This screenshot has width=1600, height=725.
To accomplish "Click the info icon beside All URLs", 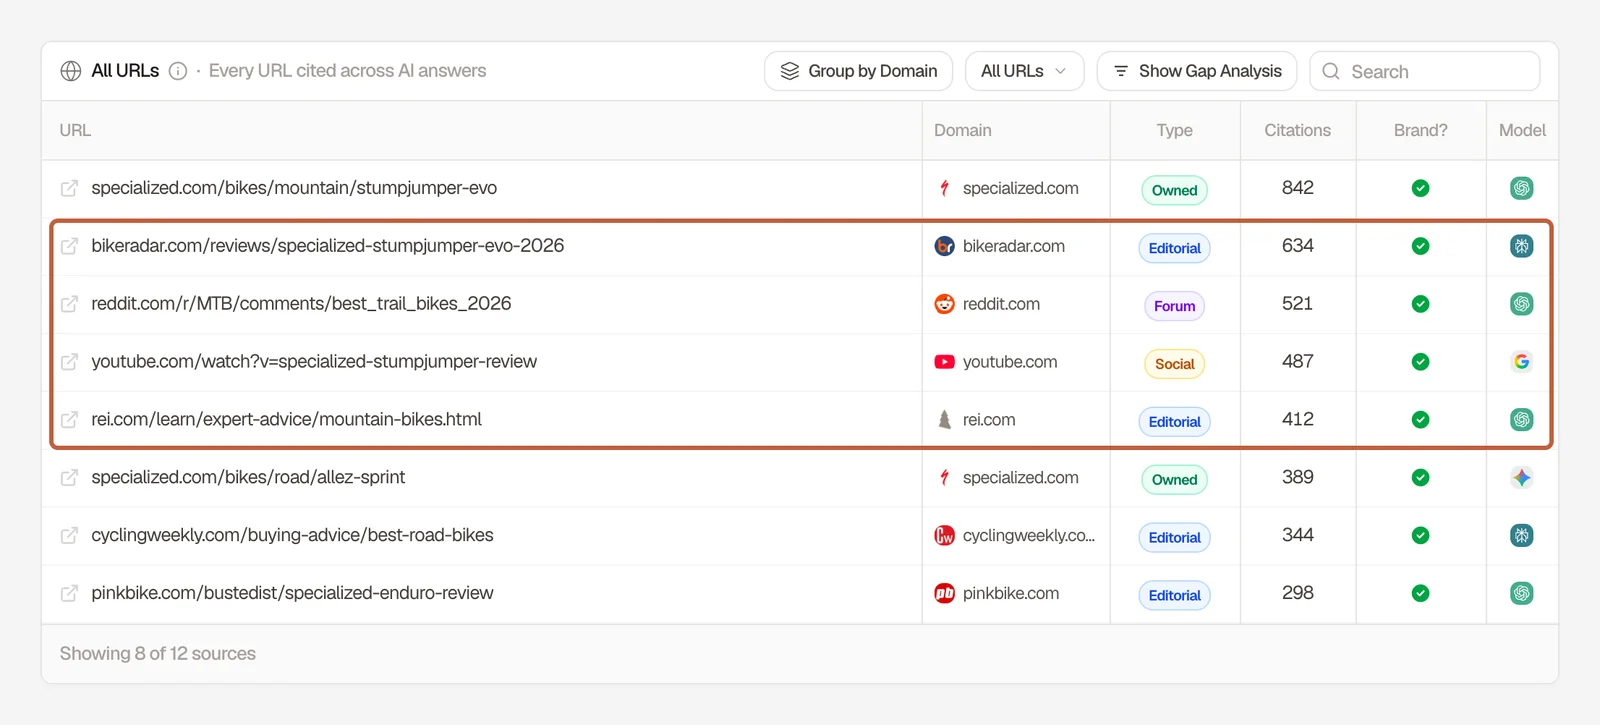I will [x=178, y=71].
